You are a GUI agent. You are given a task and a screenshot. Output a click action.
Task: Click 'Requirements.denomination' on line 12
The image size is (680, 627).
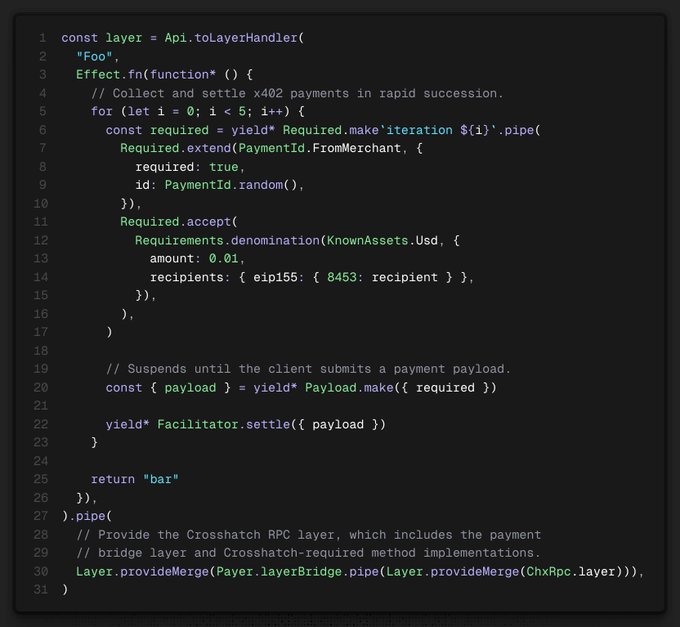coord(227,240)
